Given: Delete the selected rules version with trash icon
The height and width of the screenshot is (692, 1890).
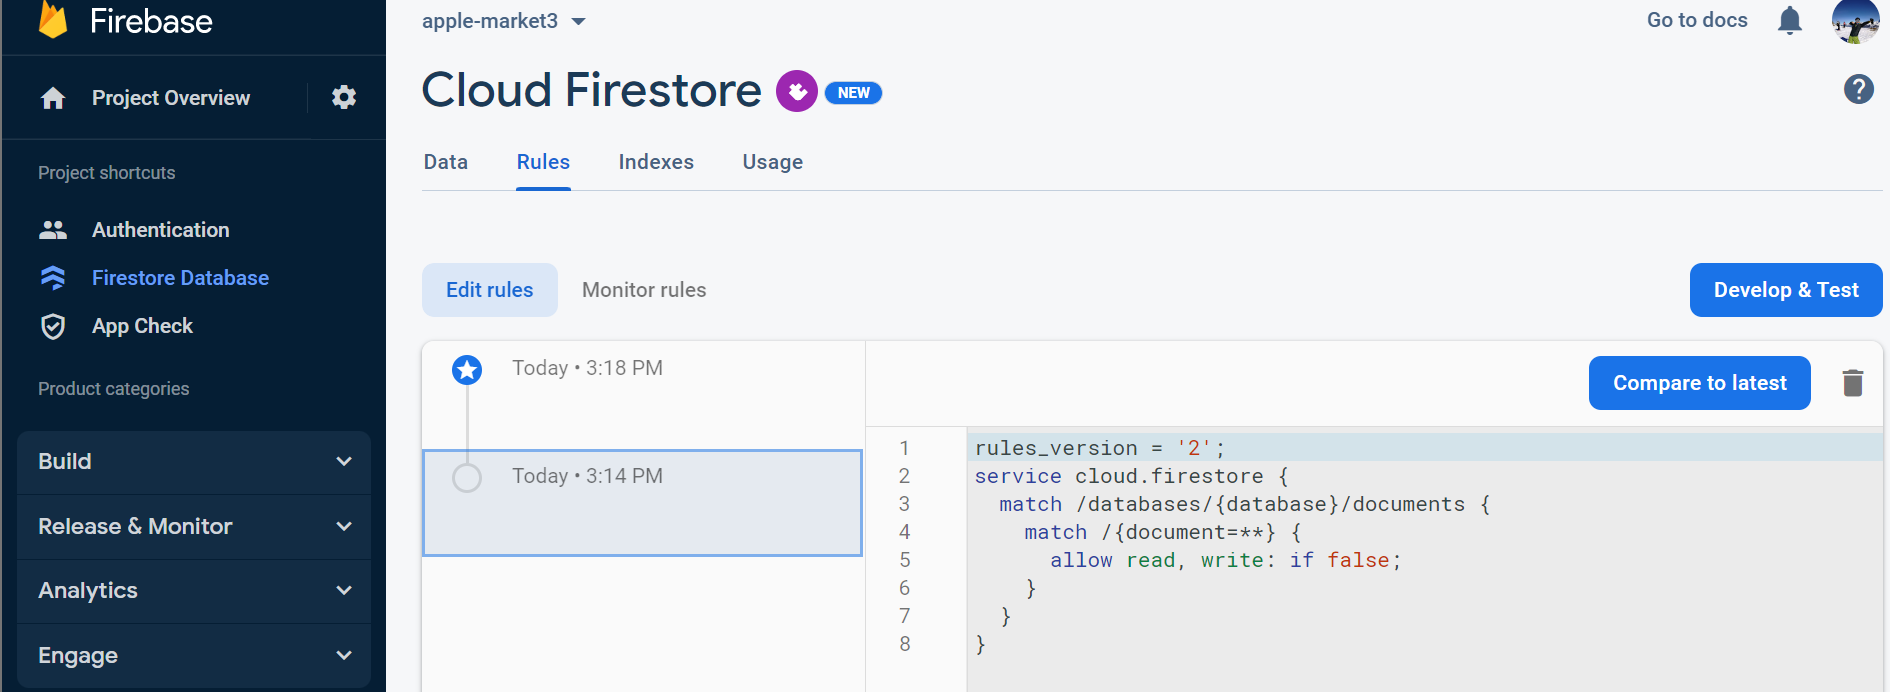Looking at the screenshot, I should coord(1853,383).
